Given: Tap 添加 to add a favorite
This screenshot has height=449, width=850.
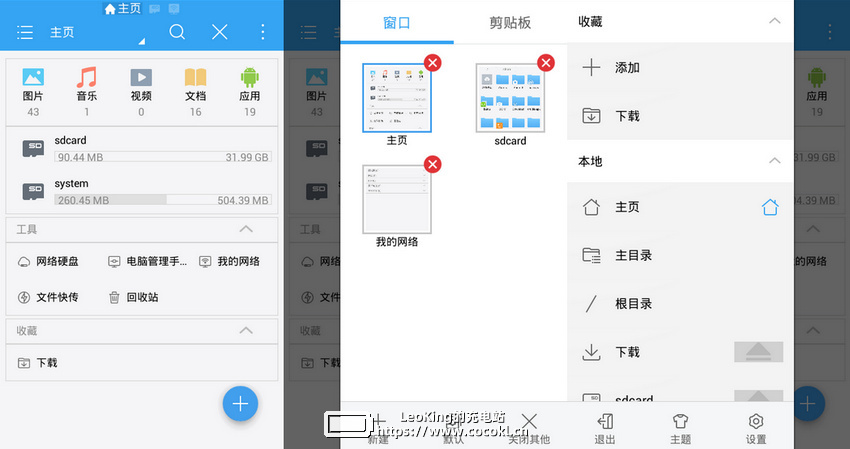Looking at the screenshot, I should point(680,68).
